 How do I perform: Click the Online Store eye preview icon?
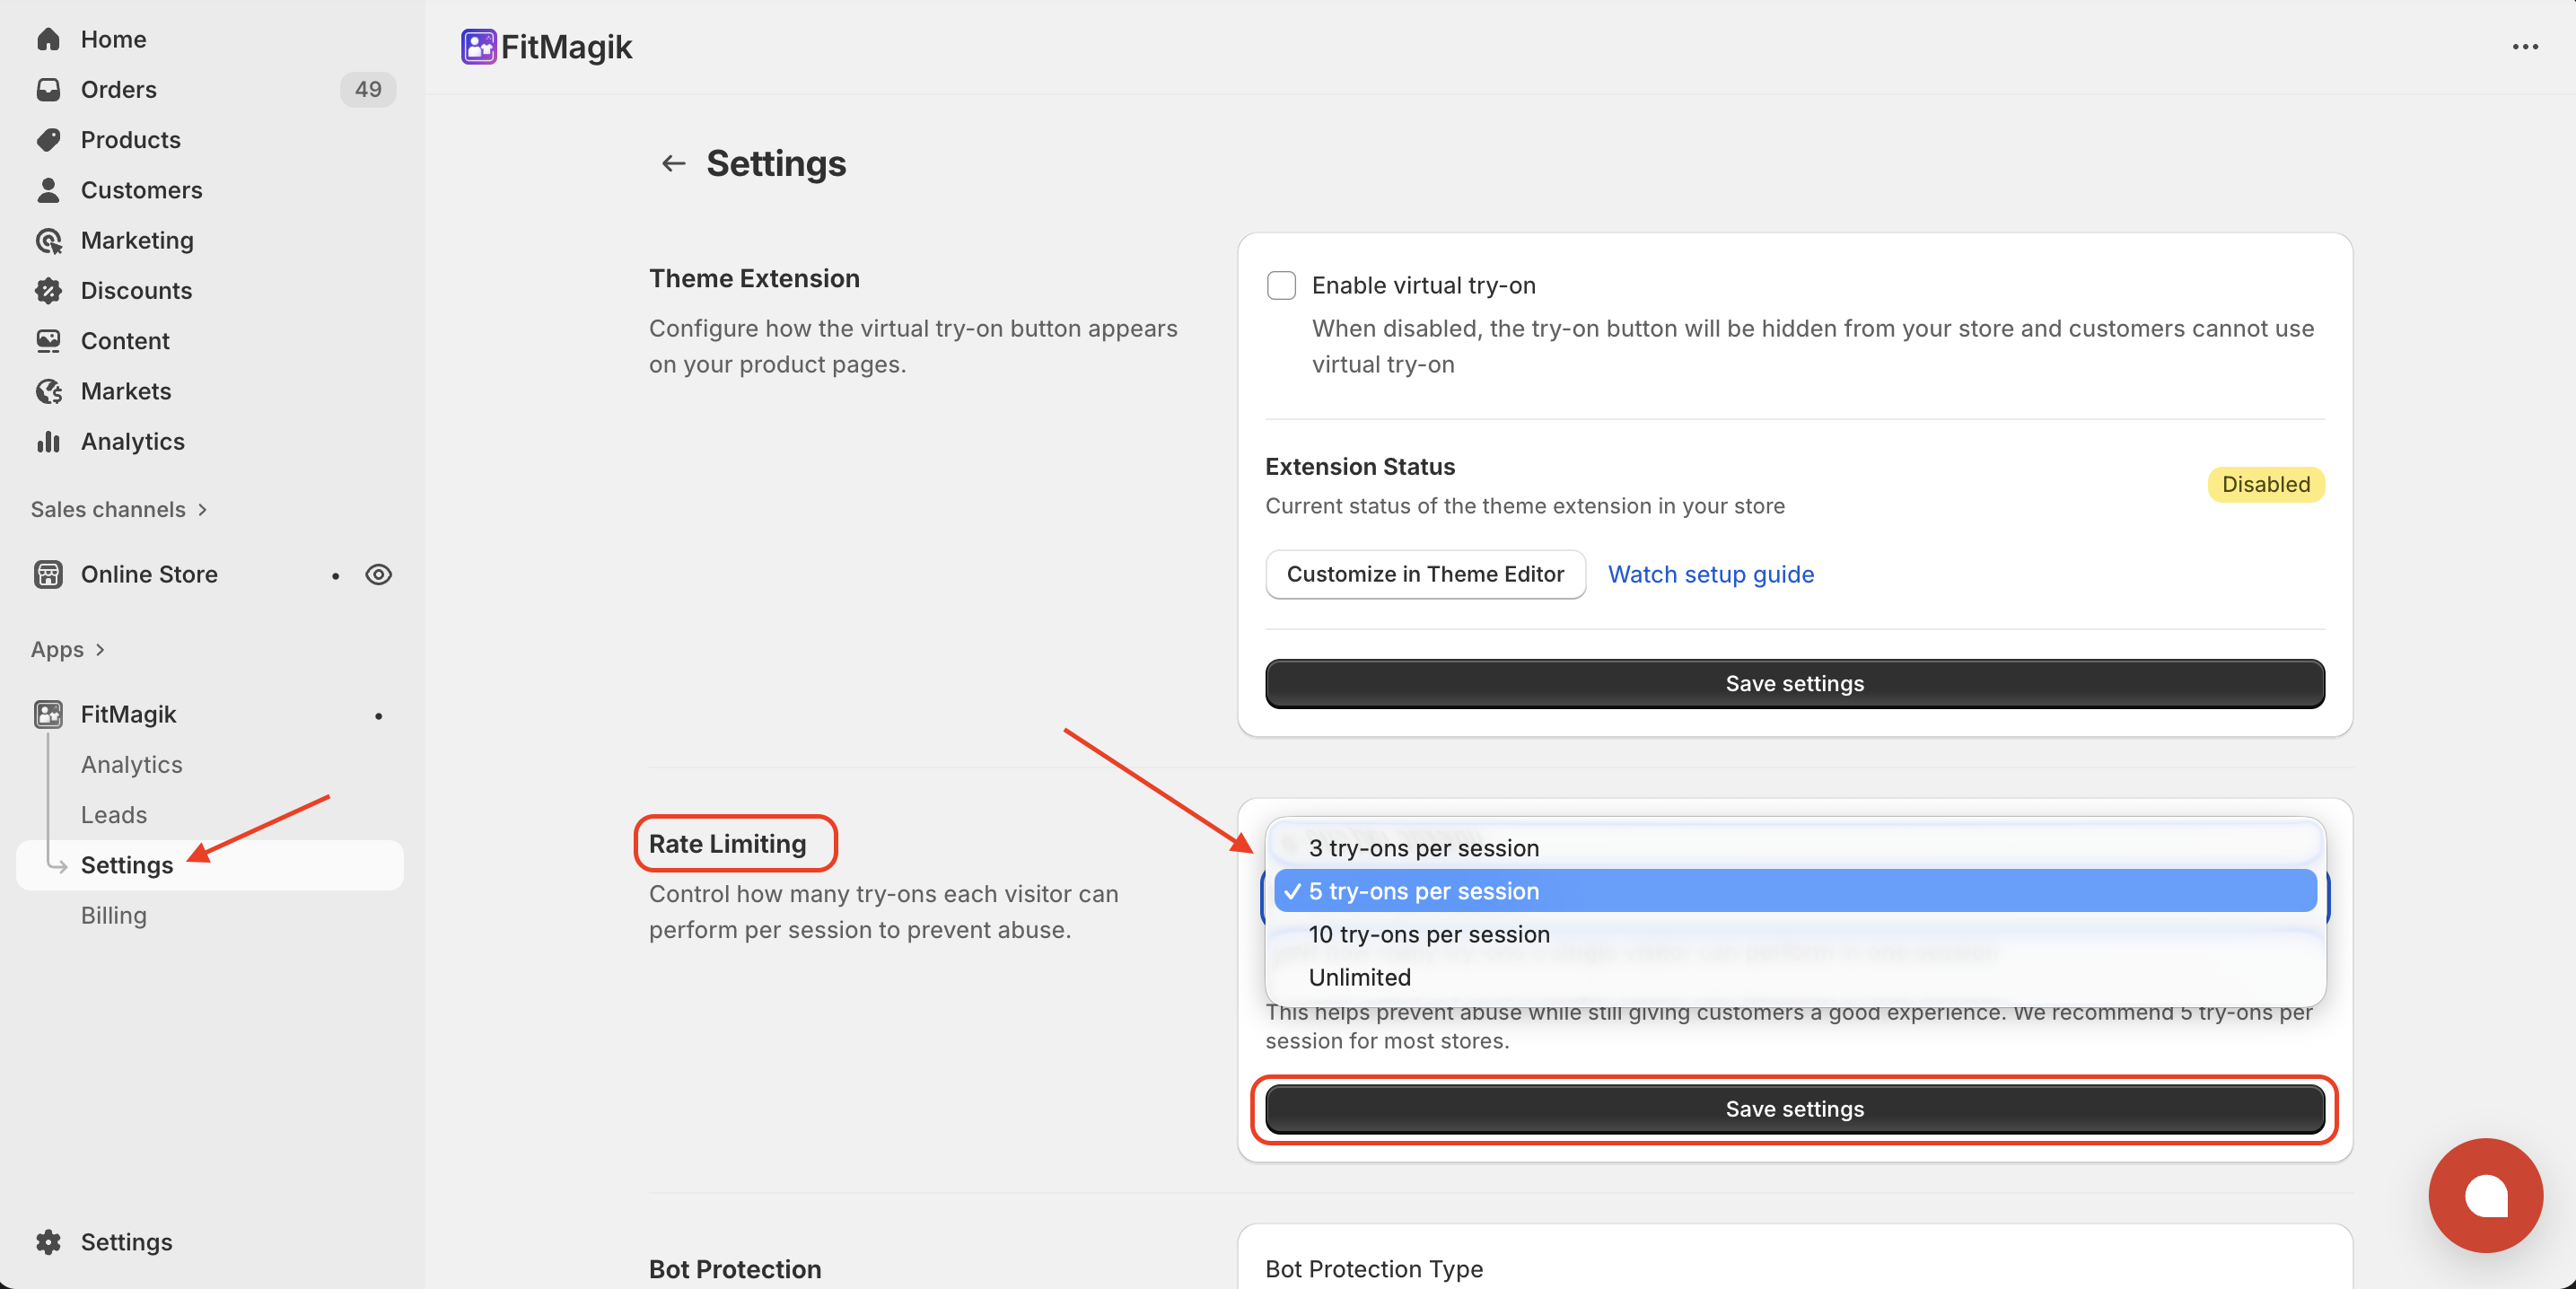378,574
